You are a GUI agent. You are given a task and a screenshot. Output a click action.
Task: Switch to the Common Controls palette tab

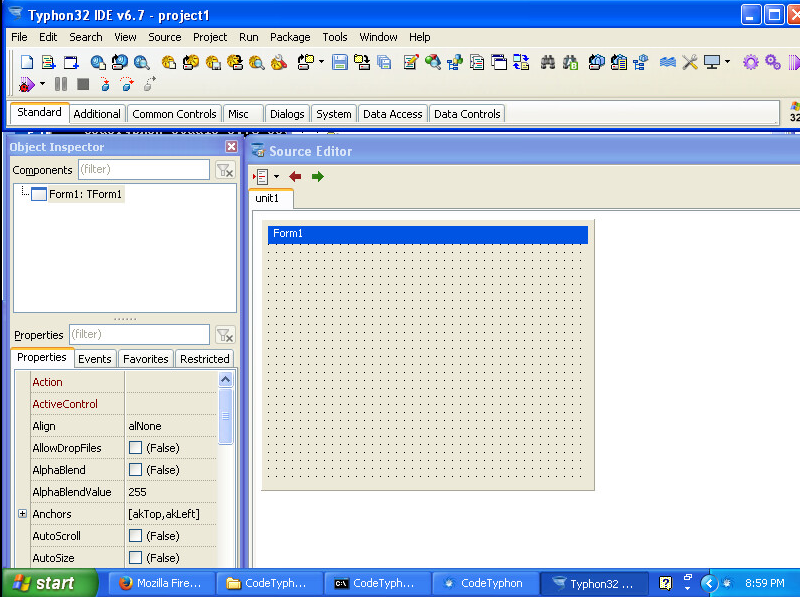tap(174, 114)
